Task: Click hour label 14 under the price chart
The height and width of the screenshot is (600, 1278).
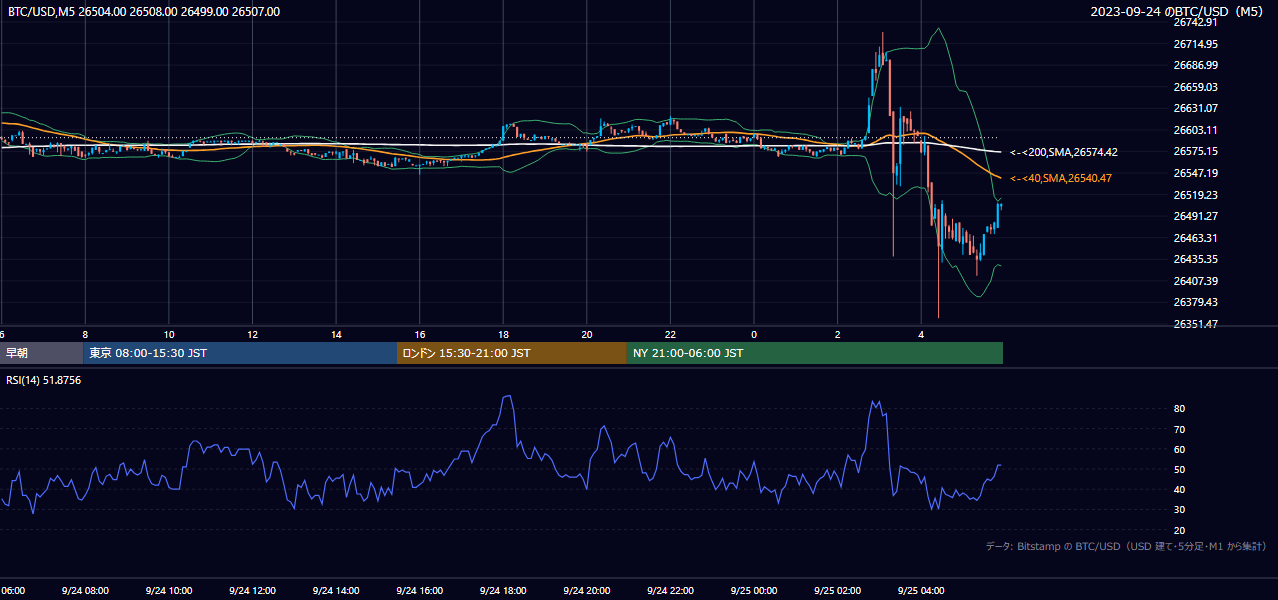Action: [336, 334]
